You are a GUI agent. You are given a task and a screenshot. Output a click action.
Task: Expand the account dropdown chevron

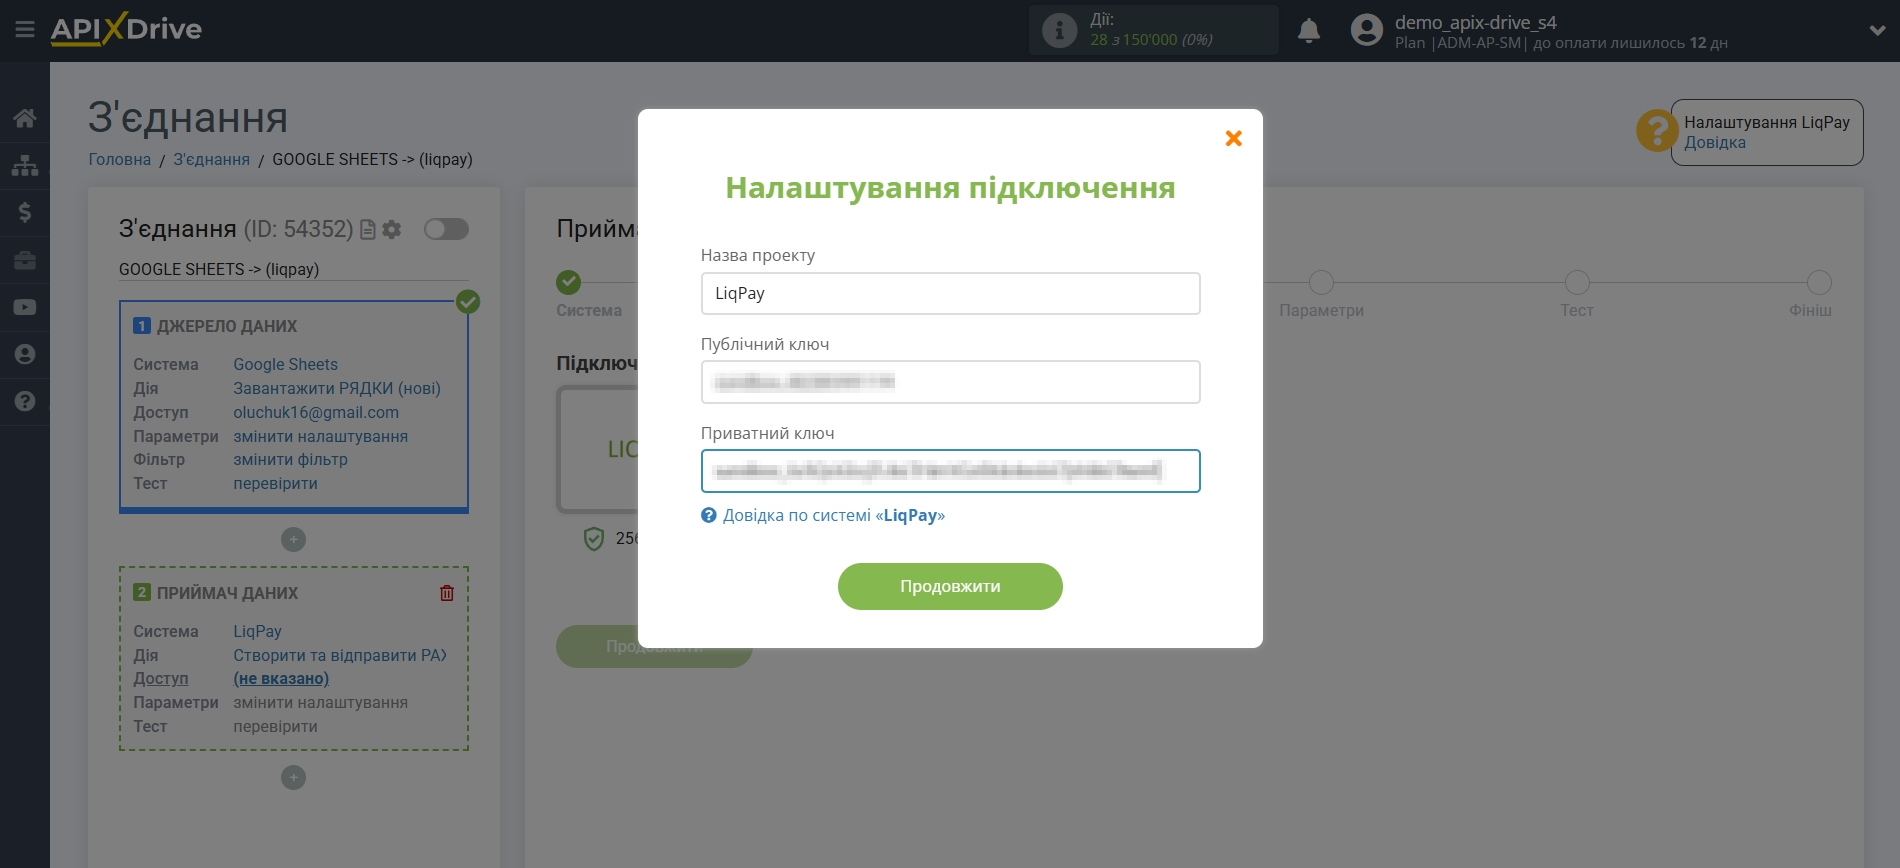pos(1877,31)
